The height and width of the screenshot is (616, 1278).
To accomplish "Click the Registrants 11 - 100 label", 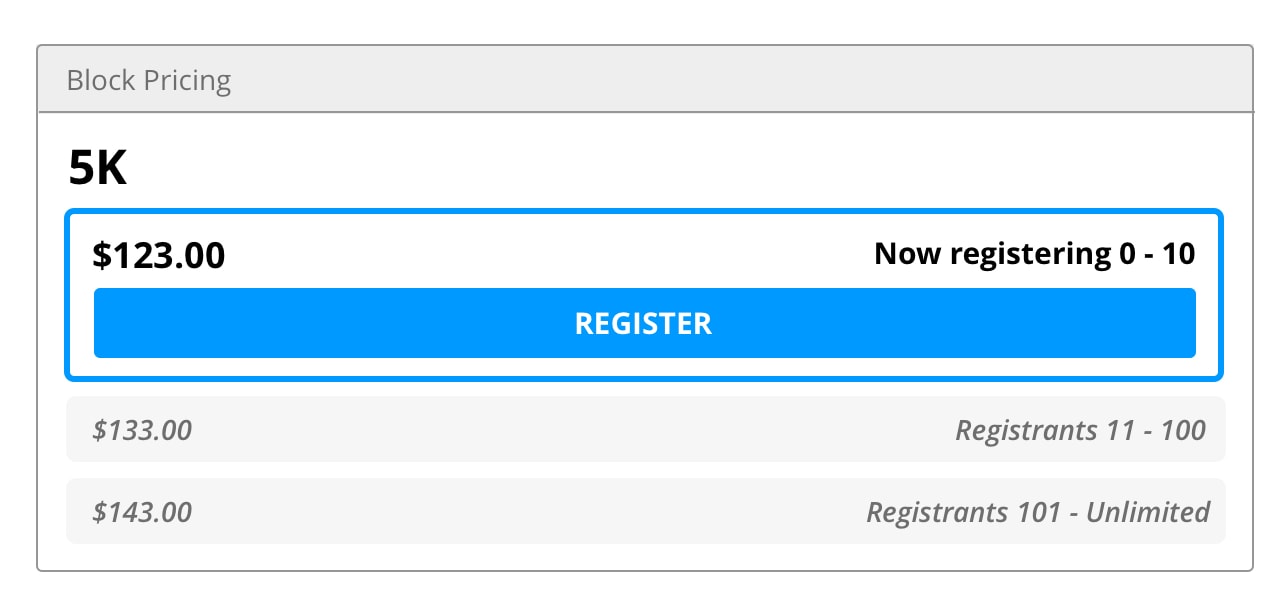I will point(1080,431).
